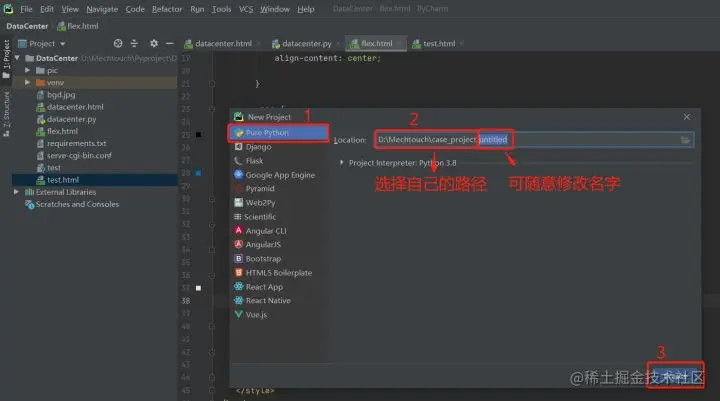This screenshot has width=720, height=401.
Task: Click the locate/scroll-from-source target icon
Action: pyautogui.click(x=118, y=43)
